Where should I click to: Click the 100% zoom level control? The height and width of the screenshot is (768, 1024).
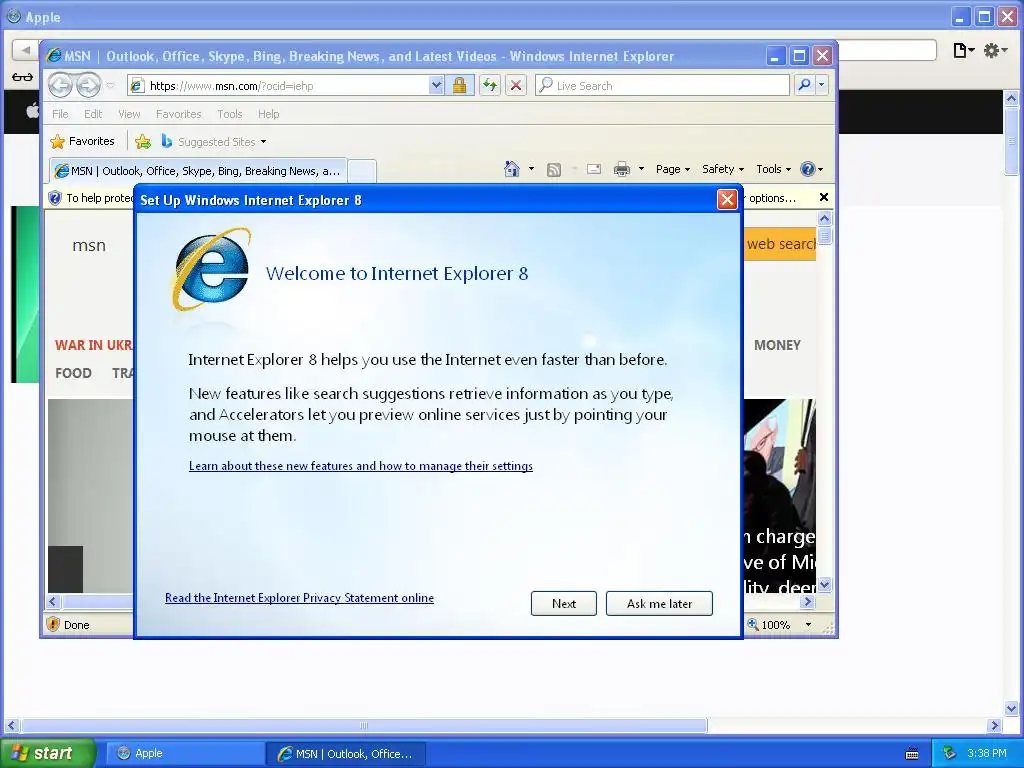click(769, 625)
